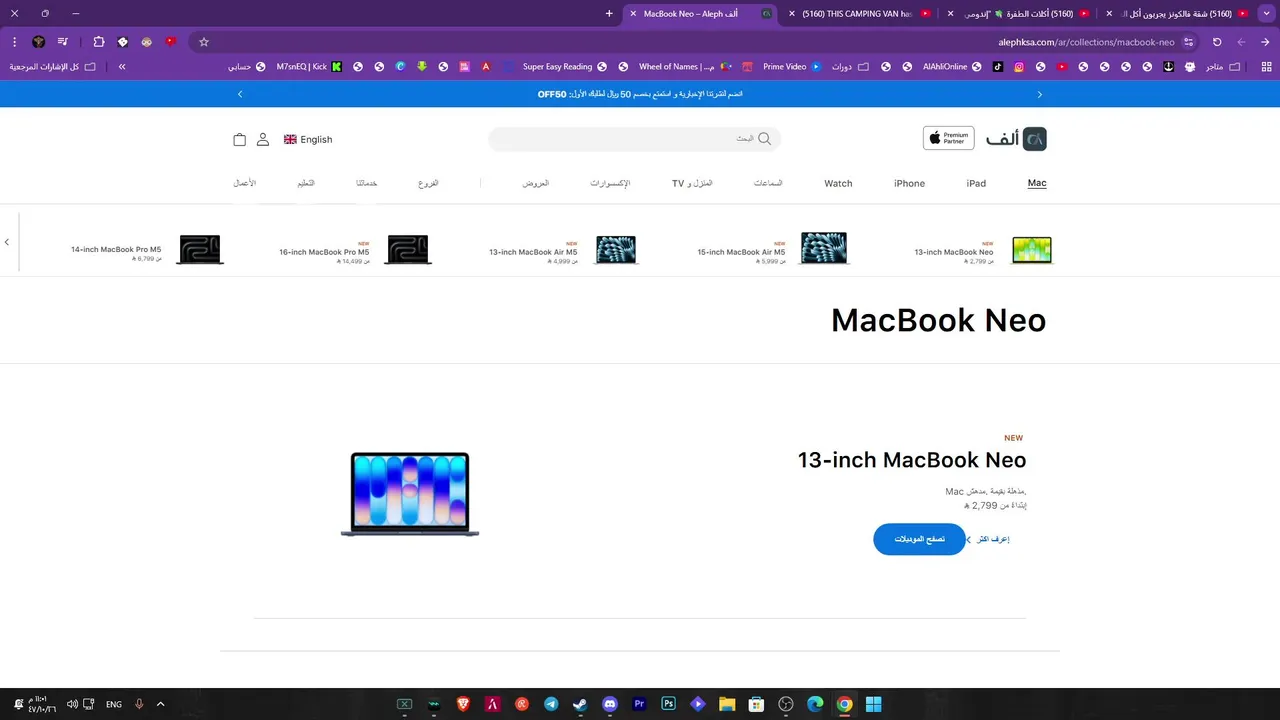This screenshot has width=1280, height=720.
Task: Expand the bookmarks overflow chevron
Action: (x=122, y=67)
